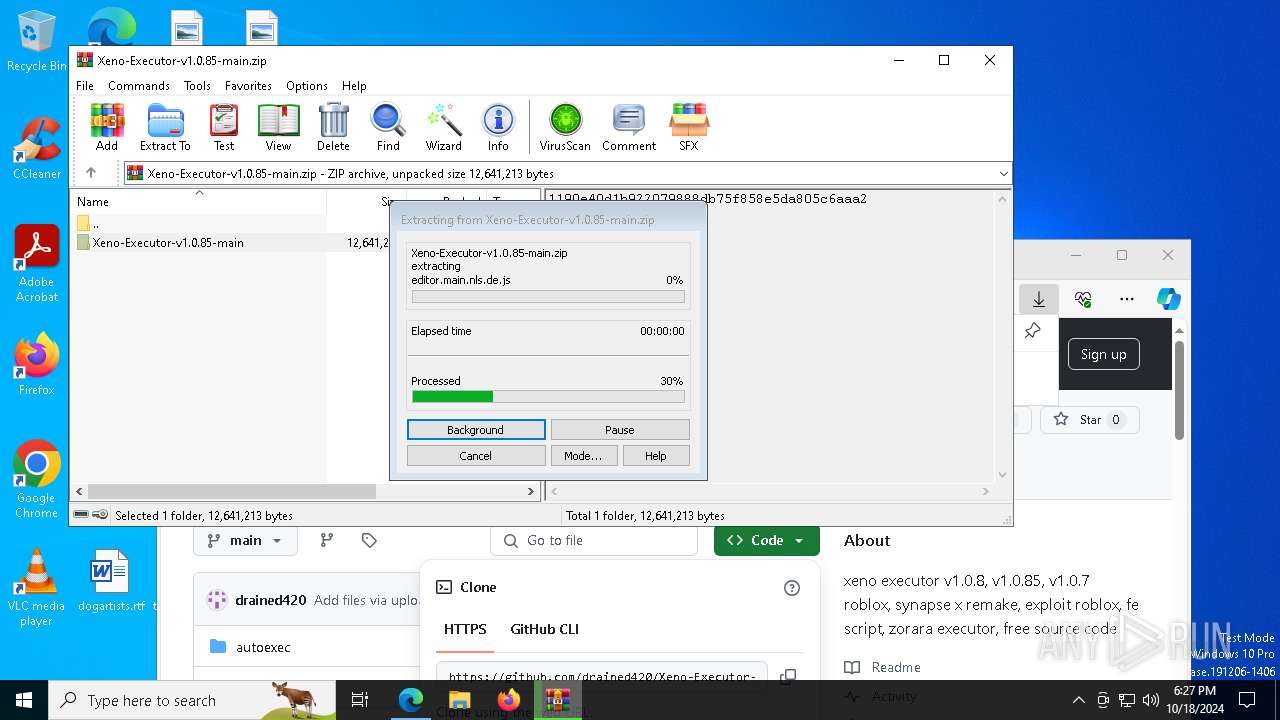Open the Wizard toolbar icon

(443, 127)
